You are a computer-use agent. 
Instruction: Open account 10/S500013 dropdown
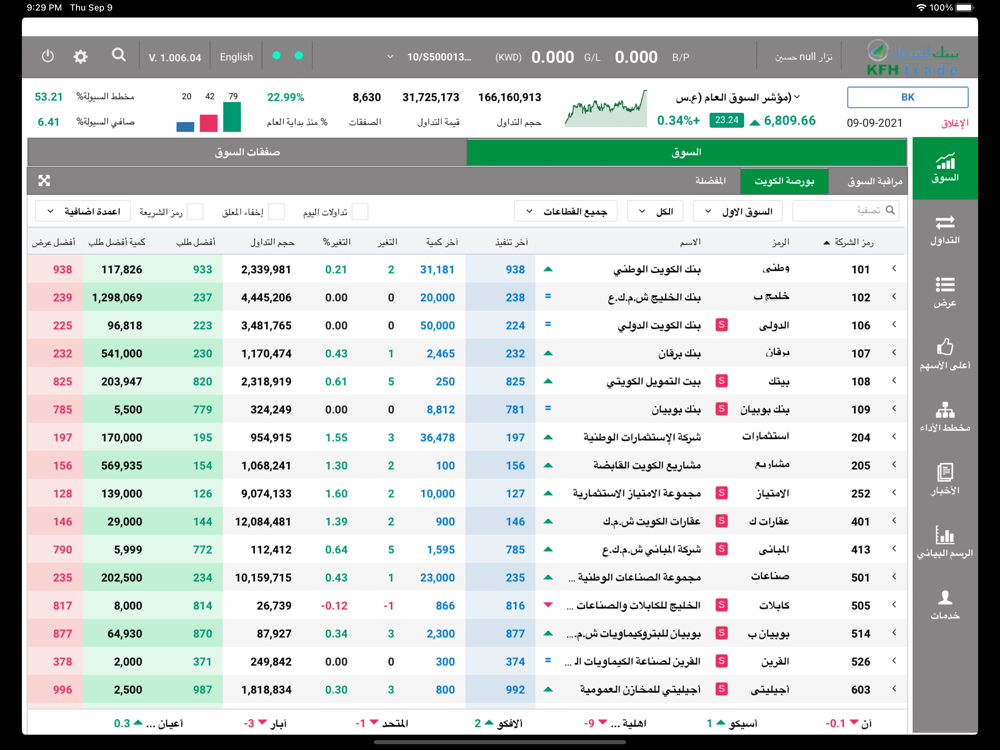click(x=429, y=57)
